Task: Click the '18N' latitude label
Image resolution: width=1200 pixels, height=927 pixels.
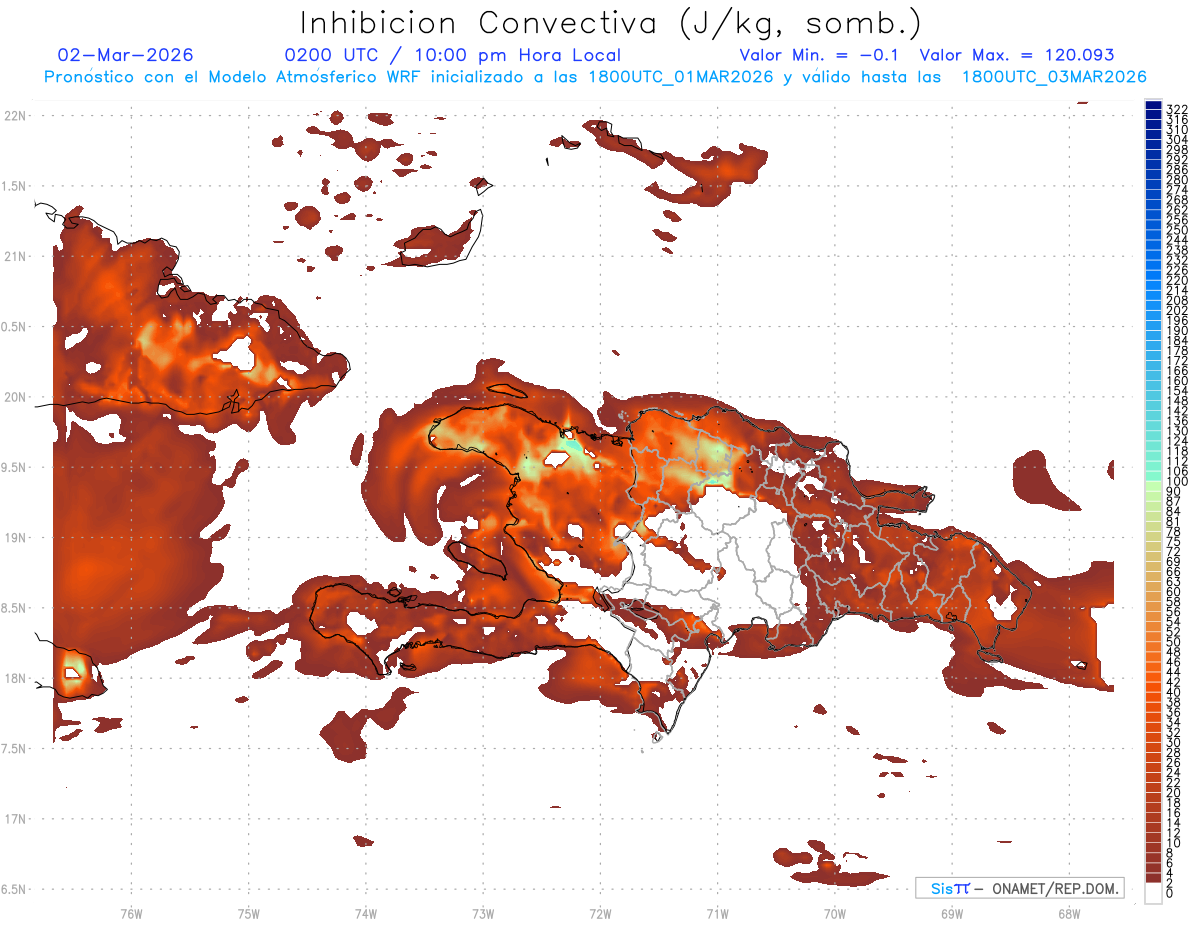Action: pyautogui.click(x=15, y=678)
